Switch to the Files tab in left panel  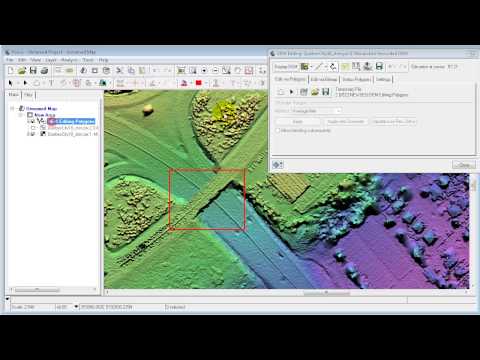(x=28, y=95)
